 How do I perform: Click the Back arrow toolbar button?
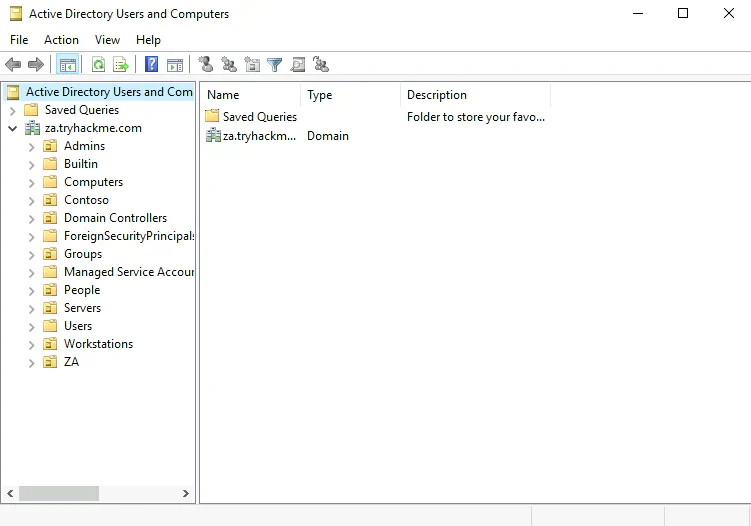coord(13,64)
